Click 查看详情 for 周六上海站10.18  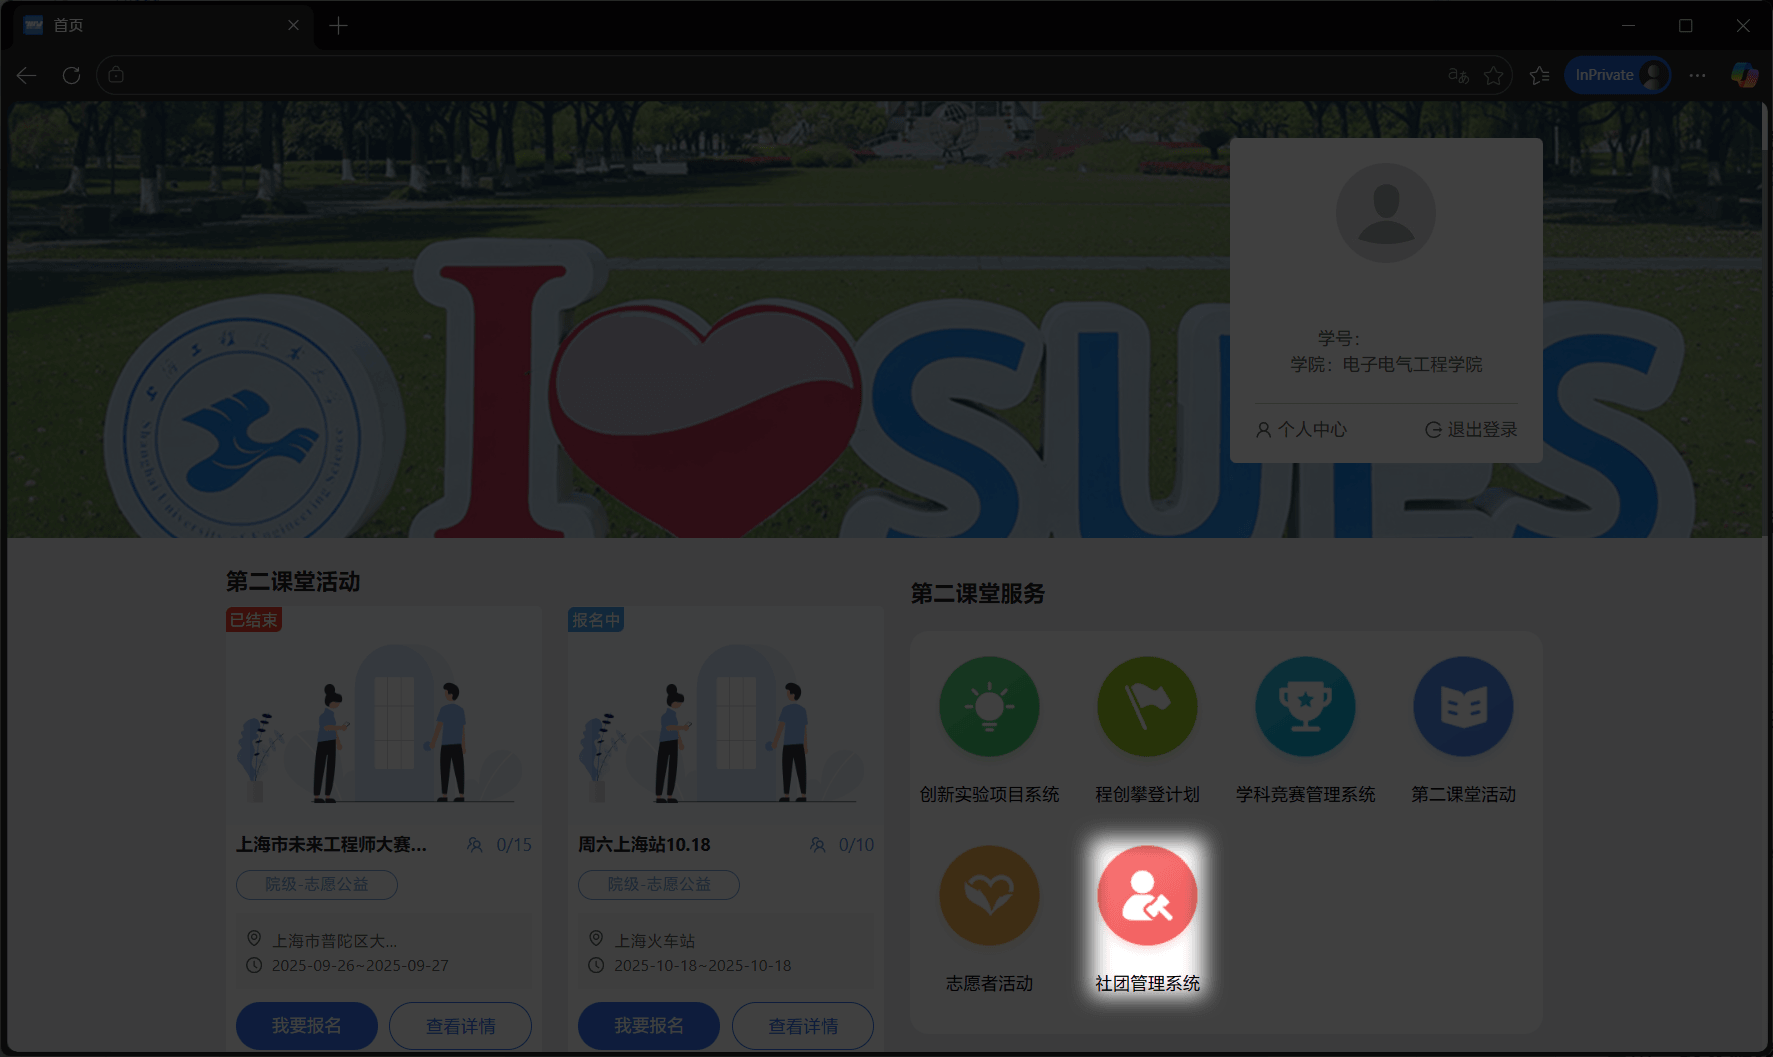(802, 1026)
